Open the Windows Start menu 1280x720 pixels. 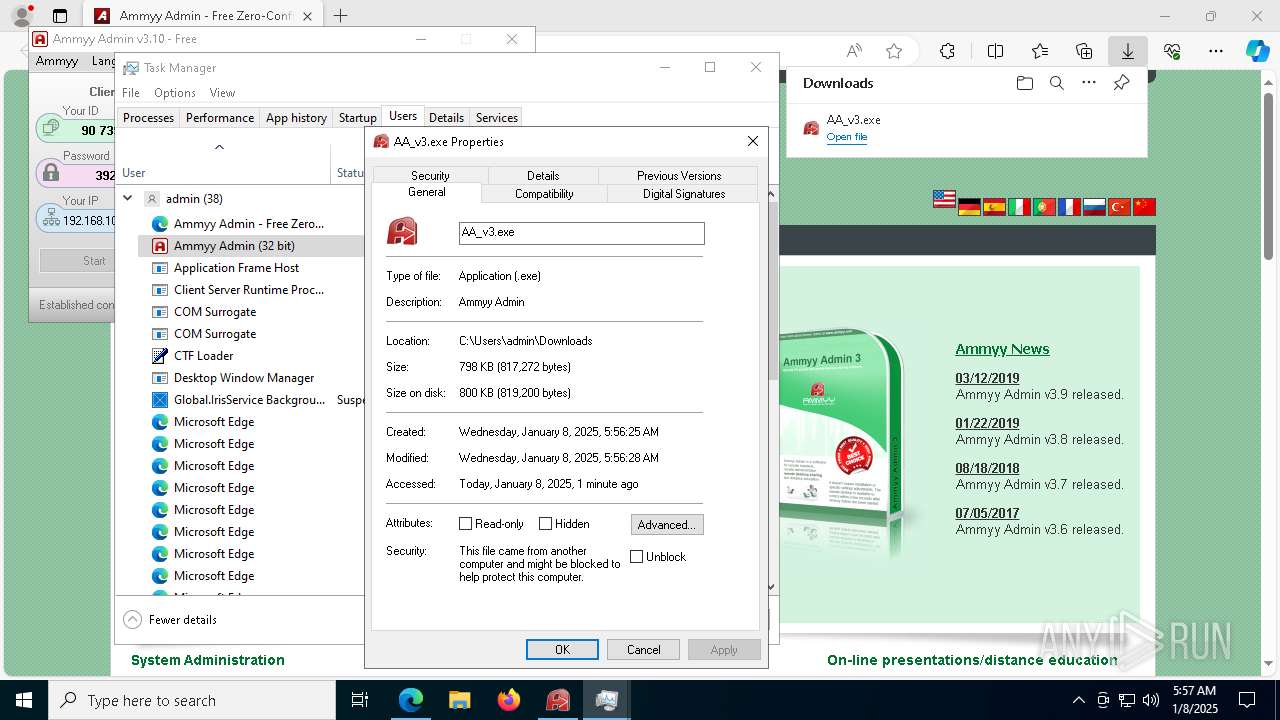coord(24,700)
